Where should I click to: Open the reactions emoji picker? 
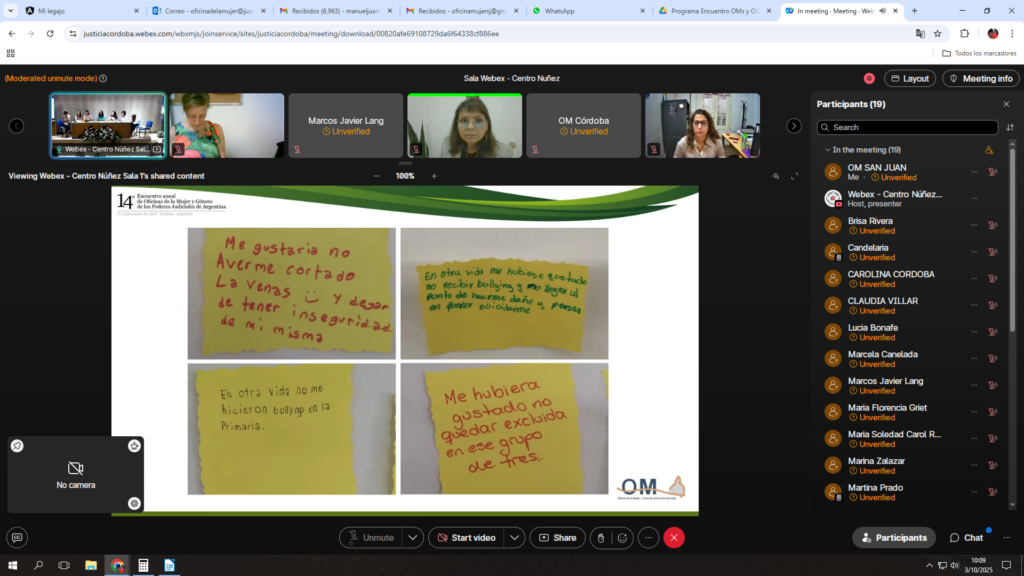click(623, 538)
